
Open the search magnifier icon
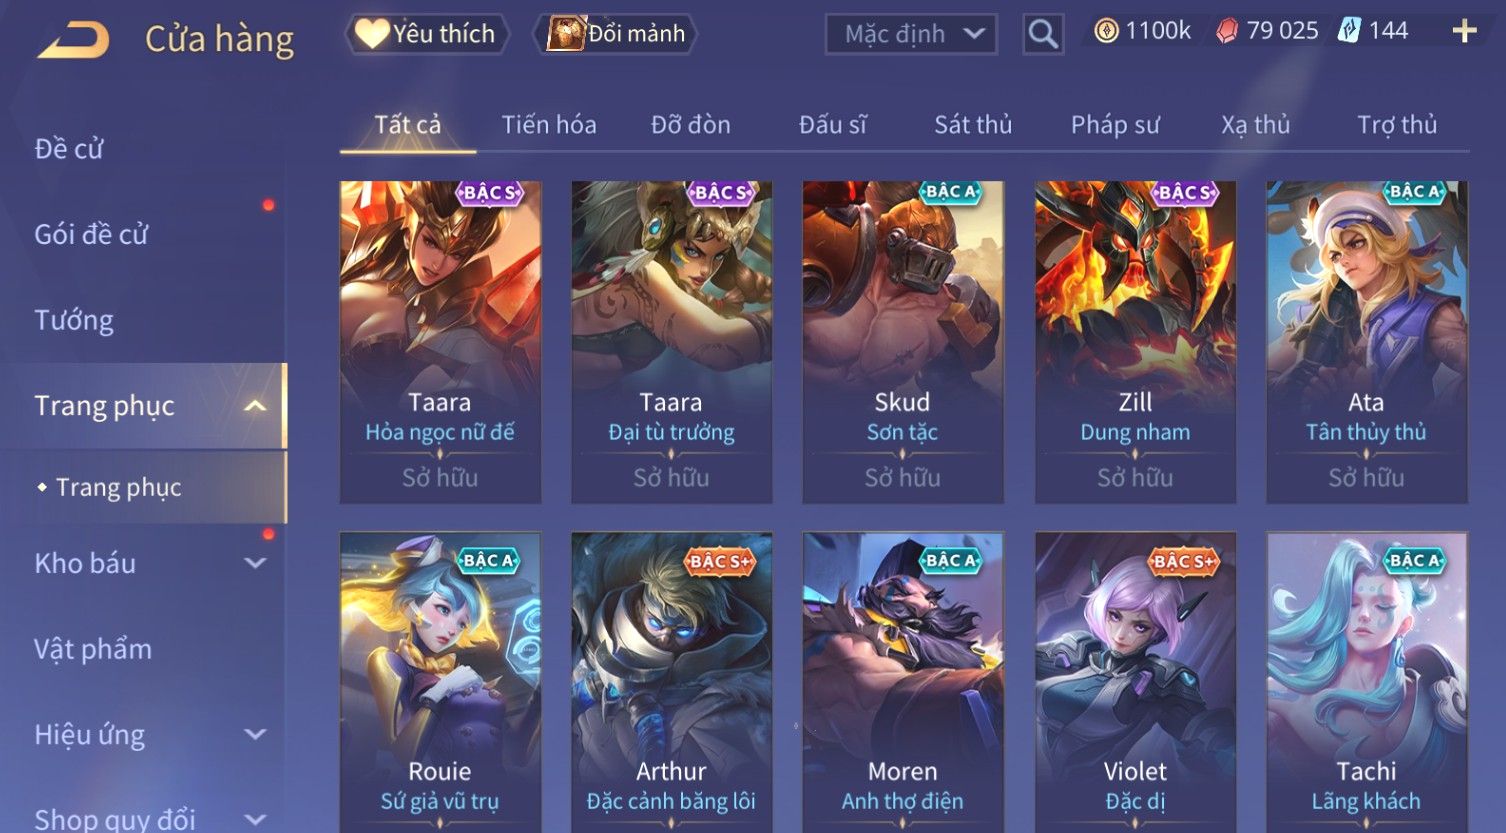tap(1043, 34)
